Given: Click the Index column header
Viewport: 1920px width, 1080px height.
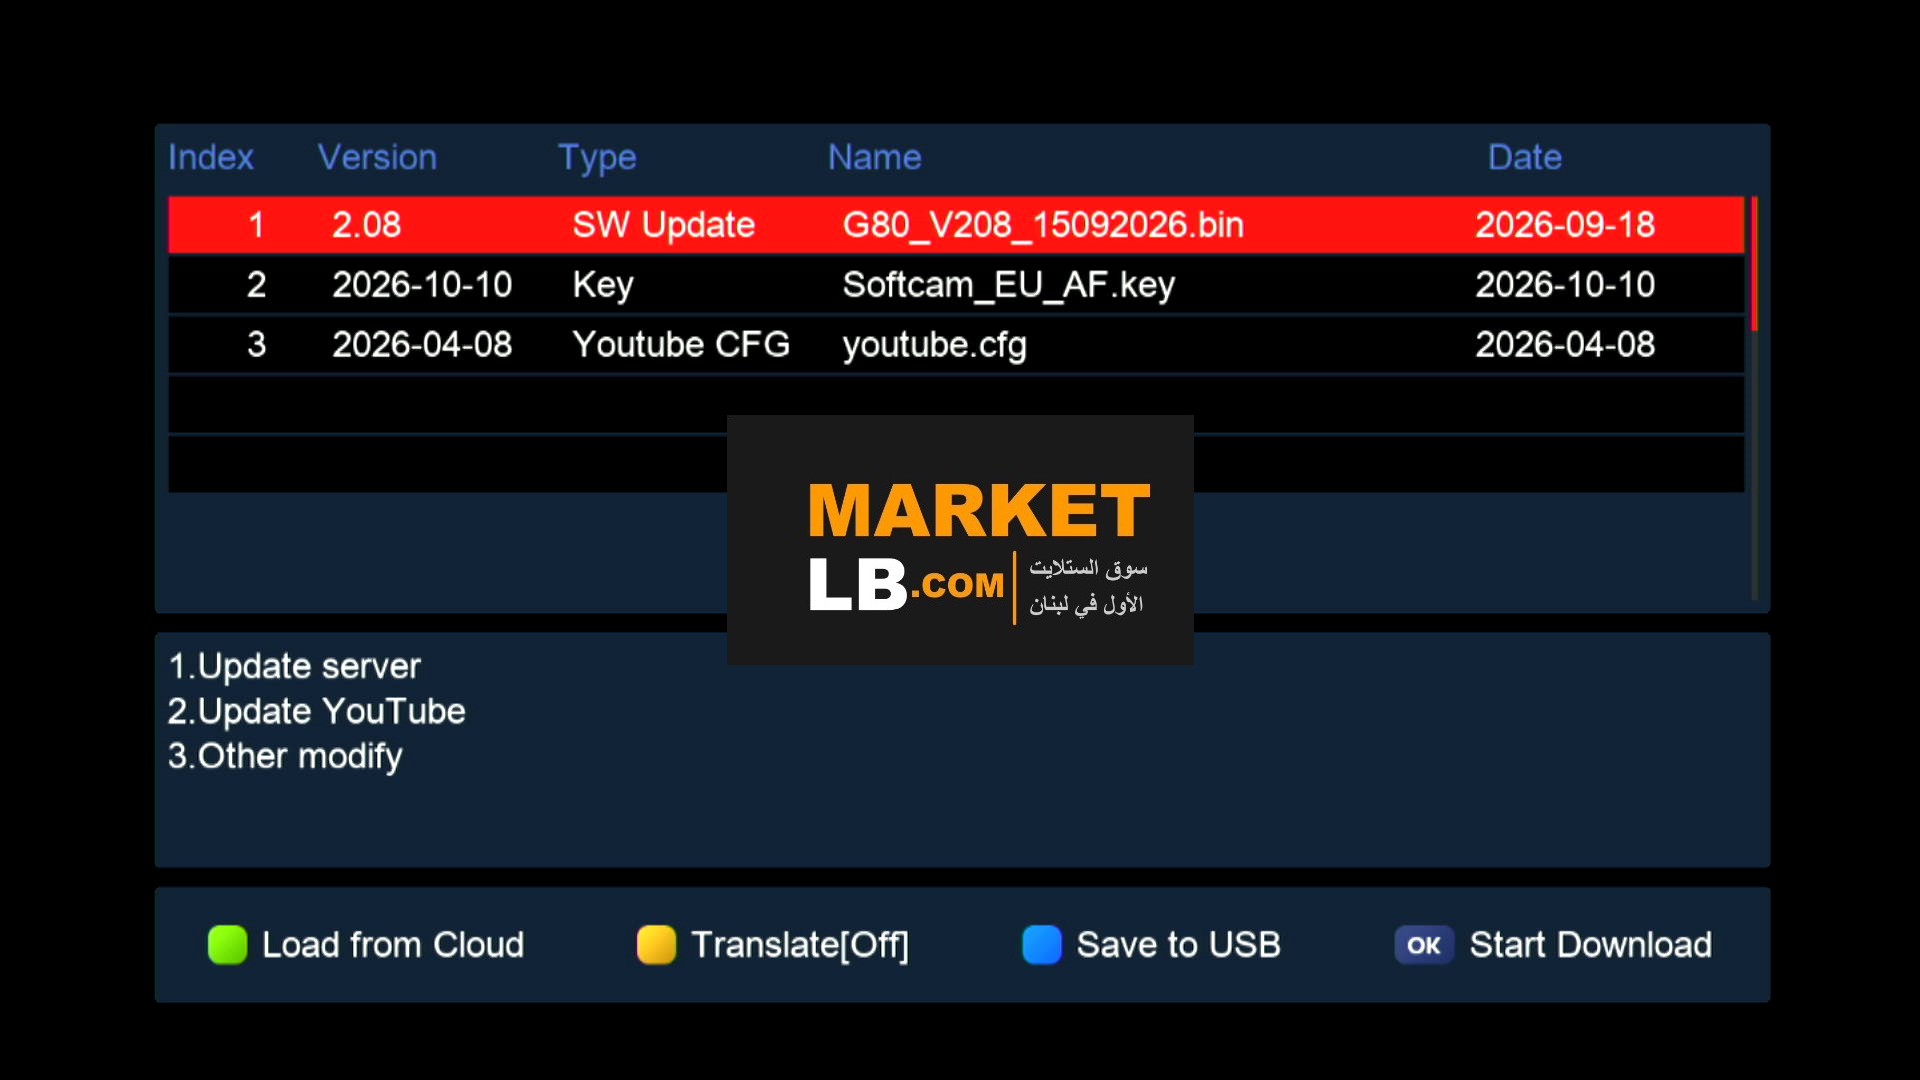Looking at the screenshot, I should (210, 157).
